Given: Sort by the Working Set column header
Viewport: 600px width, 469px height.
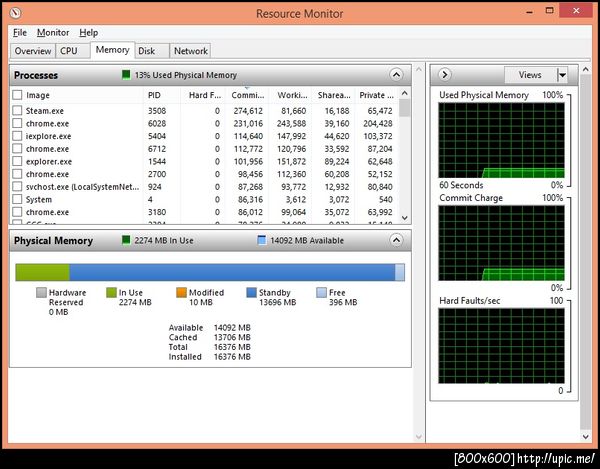Looking at the screenshot, I should pyautogui.click(x=292, y=95).
